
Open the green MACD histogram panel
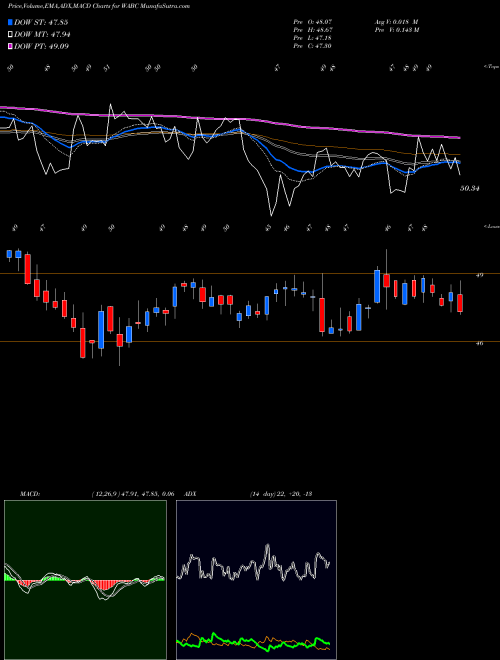tap(85, 580)
